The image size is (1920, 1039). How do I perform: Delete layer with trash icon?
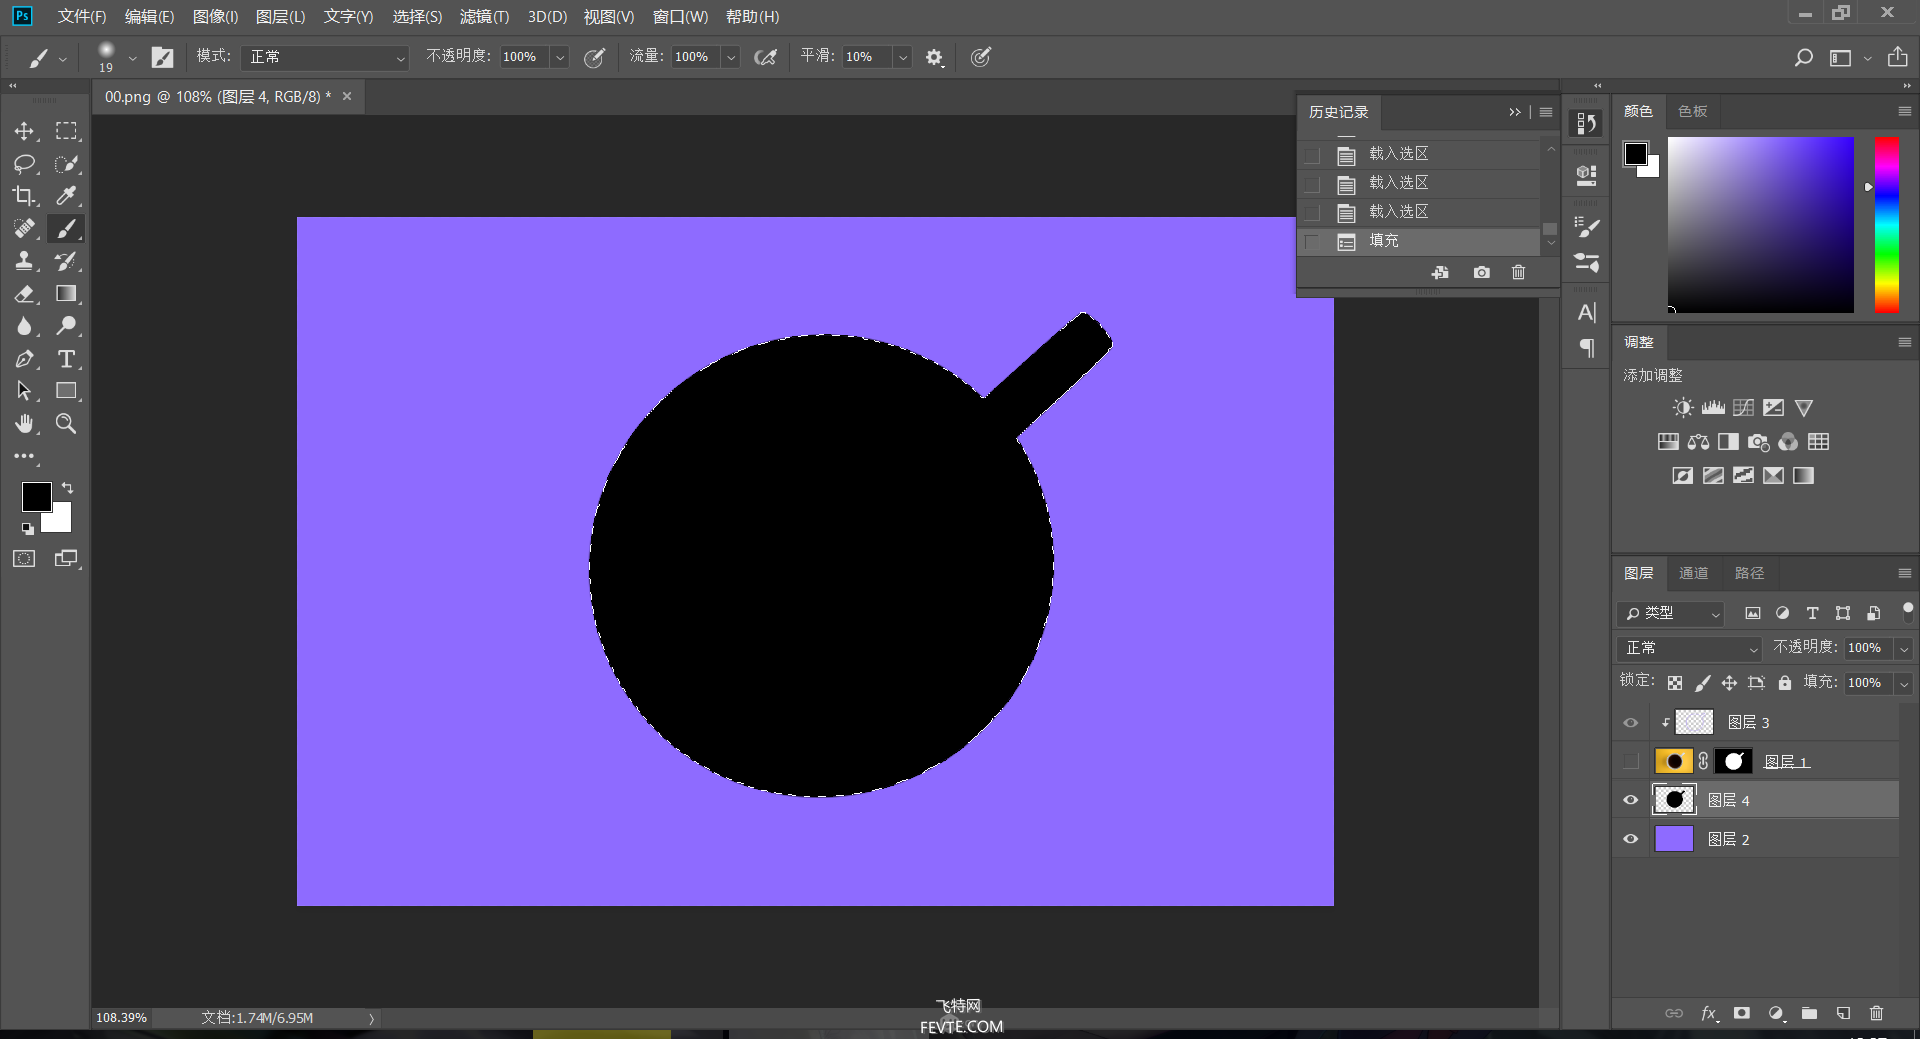[1876, 1013]
